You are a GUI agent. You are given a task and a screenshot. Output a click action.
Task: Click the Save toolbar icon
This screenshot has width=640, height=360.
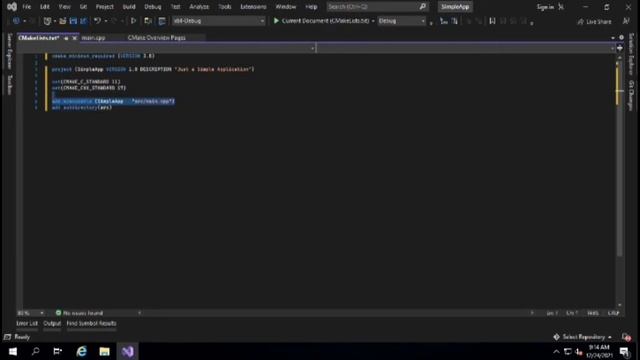coord(73,21)
